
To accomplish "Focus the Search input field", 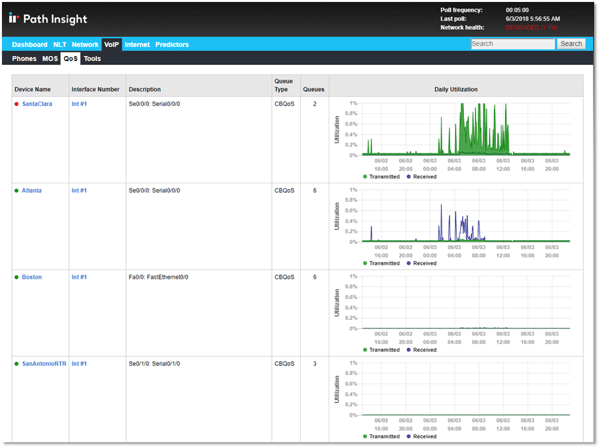I will 512,44.
